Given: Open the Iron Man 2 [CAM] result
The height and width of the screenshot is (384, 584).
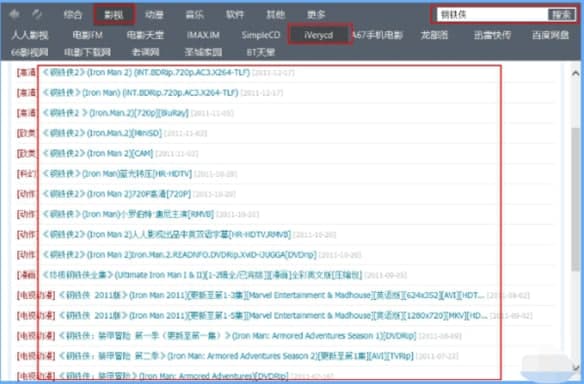Looking at the screenshot, I should click(98, 153).
